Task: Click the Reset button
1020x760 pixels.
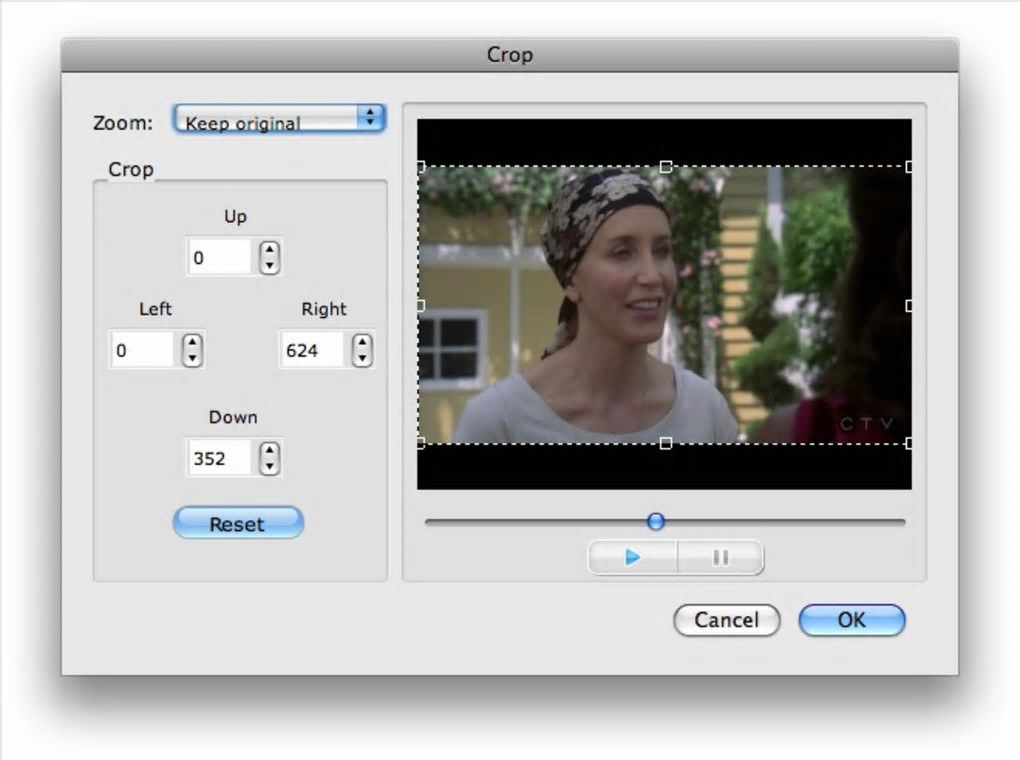Action: pyautogui.click(x=238, y=523)
